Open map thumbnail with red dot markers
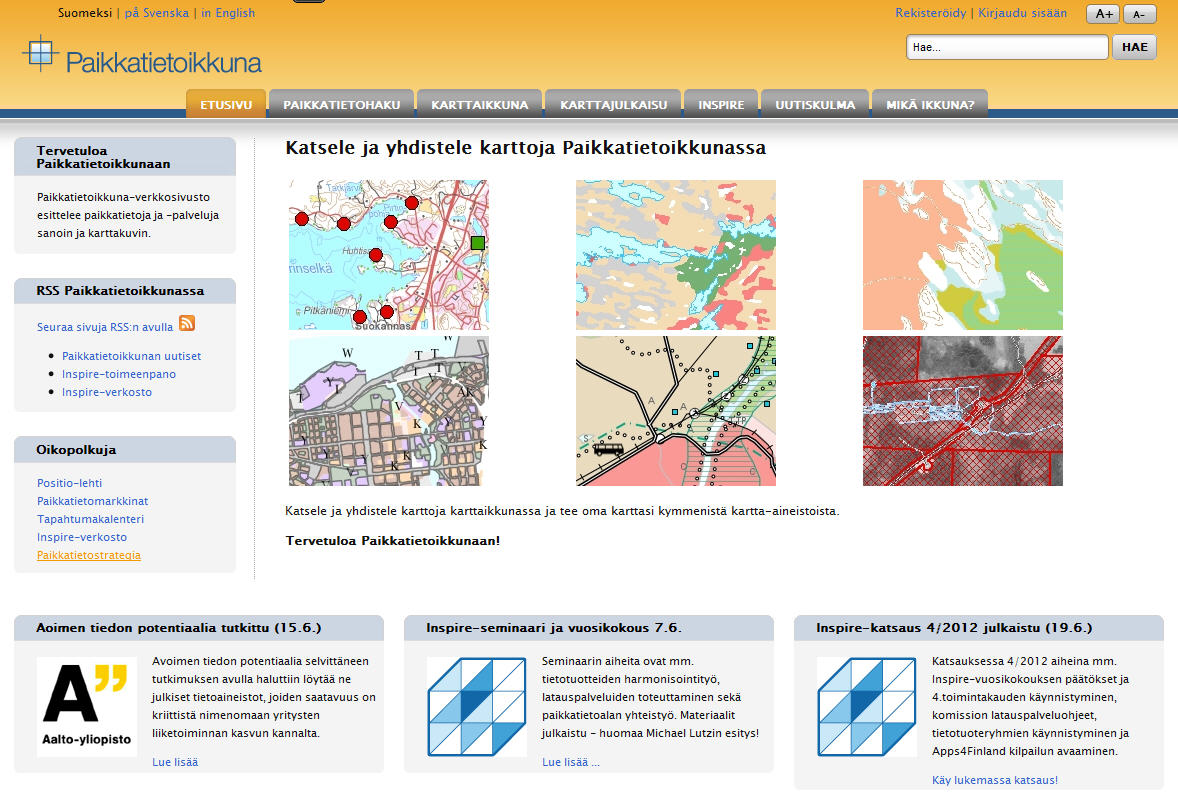The image size is (1178, 805). 388,255
